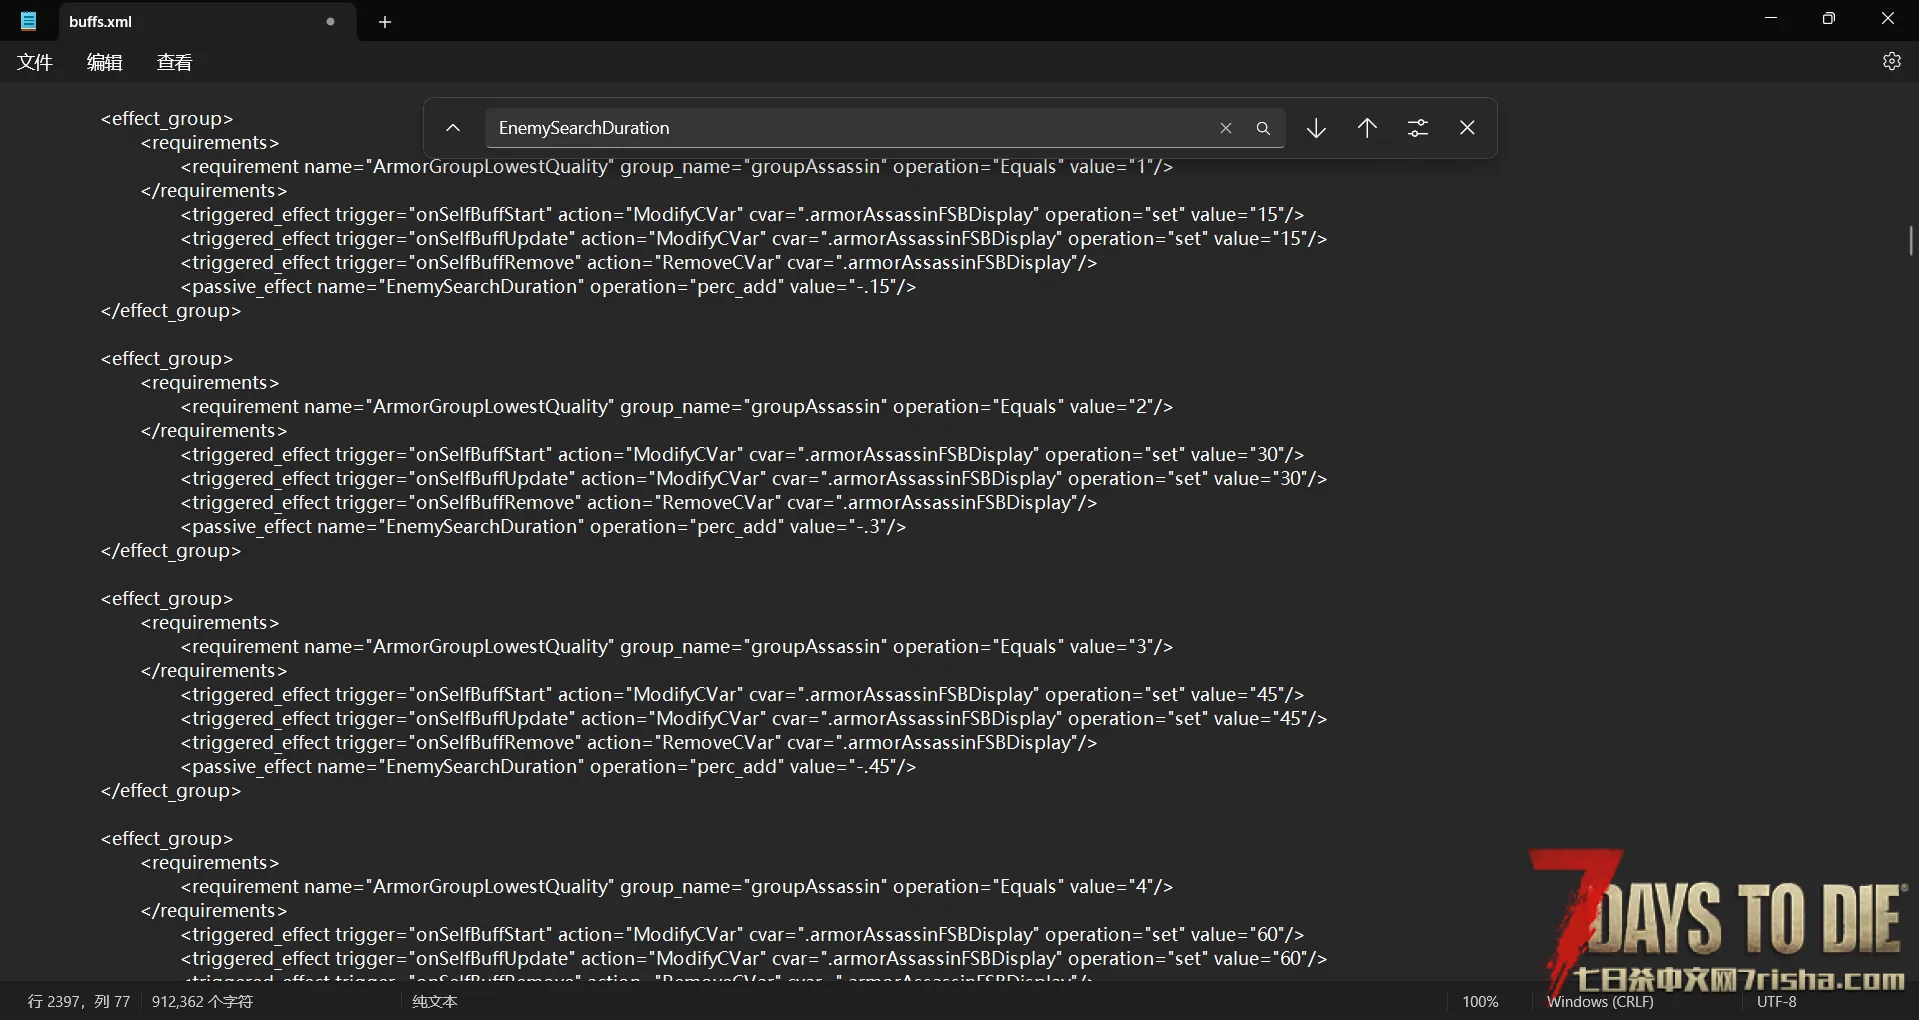Screen dimensions: 1919x1020
Task: Open Notepad settings gear
Action: pos(1891,62)
